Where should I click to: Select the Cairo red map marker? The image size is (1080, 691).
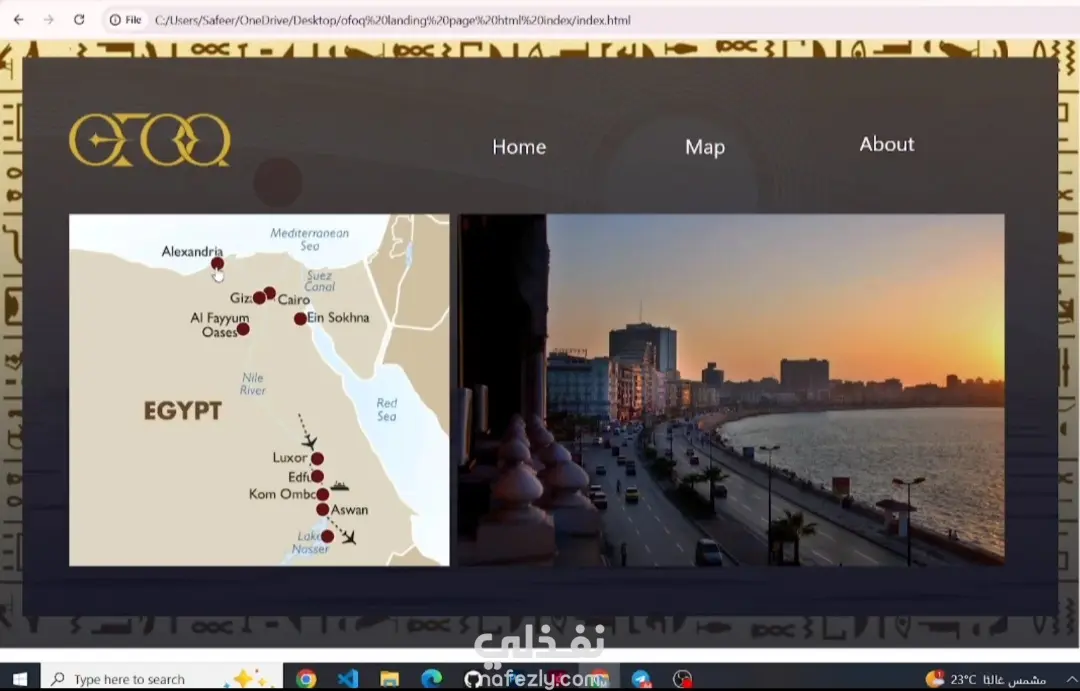coord(270,293)
